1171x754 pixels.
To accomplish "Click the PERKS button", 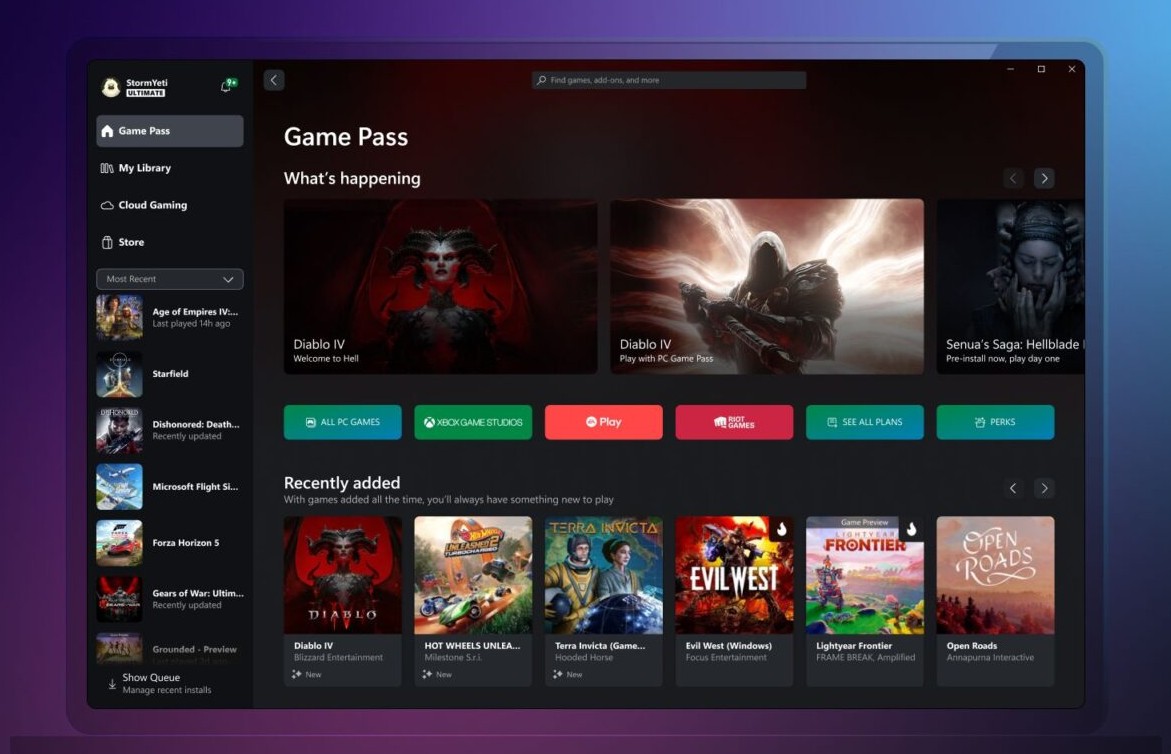I will 995,423.
